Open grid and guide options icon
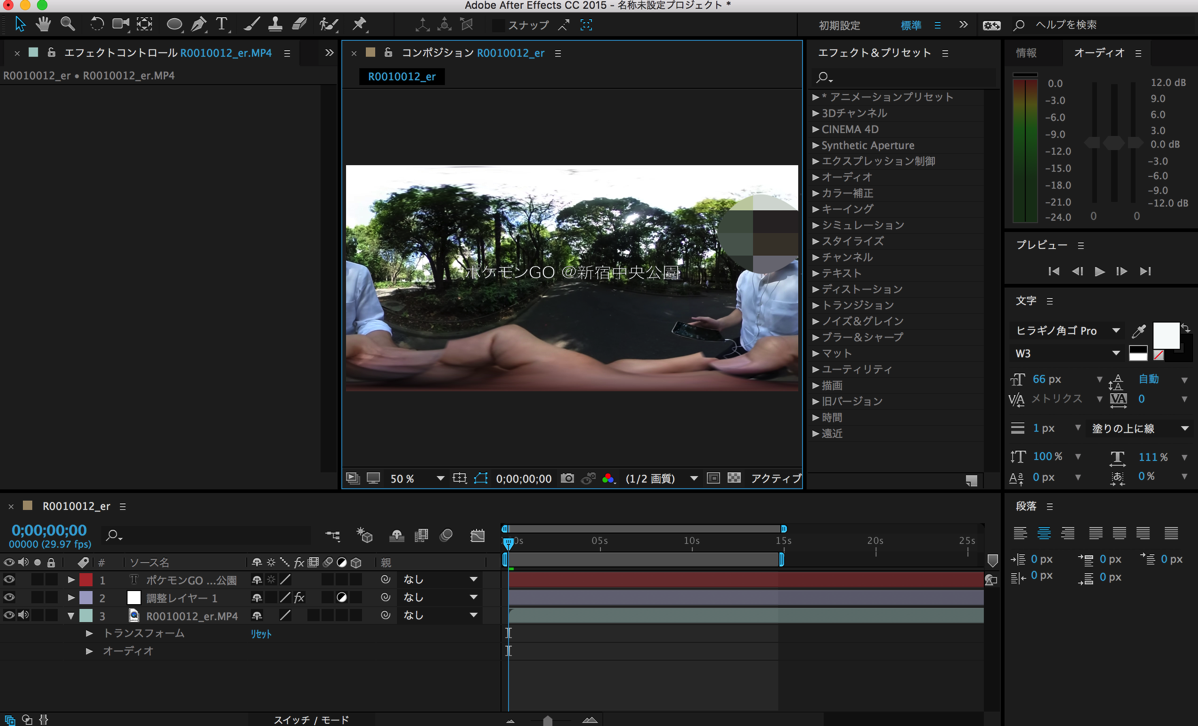 pos(459,478)
